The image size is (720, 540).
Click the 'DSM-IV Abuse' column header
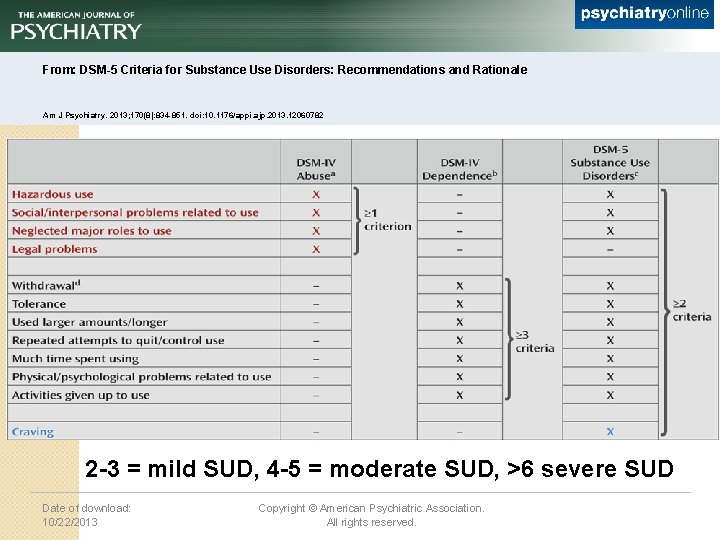point(316,169)
